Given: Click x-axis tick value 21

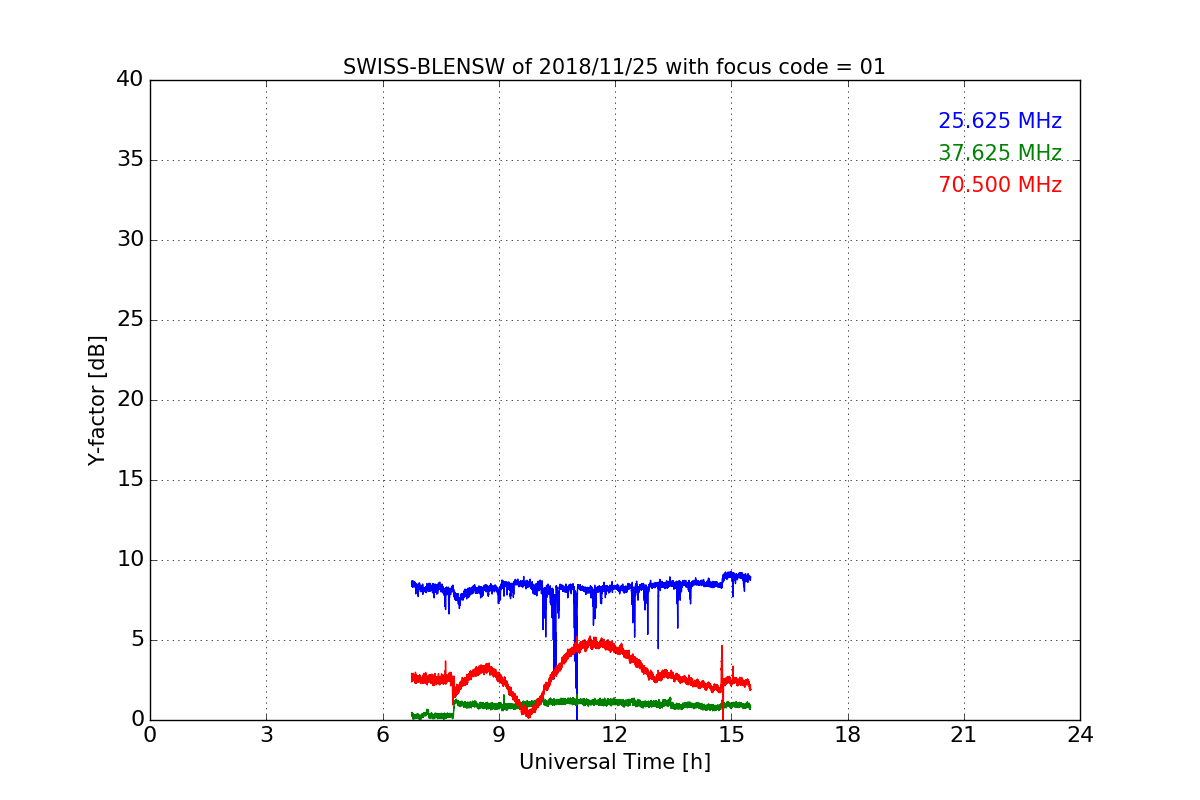Looking at the screenshot, I should pyautogui.click(x=964, y=735).
